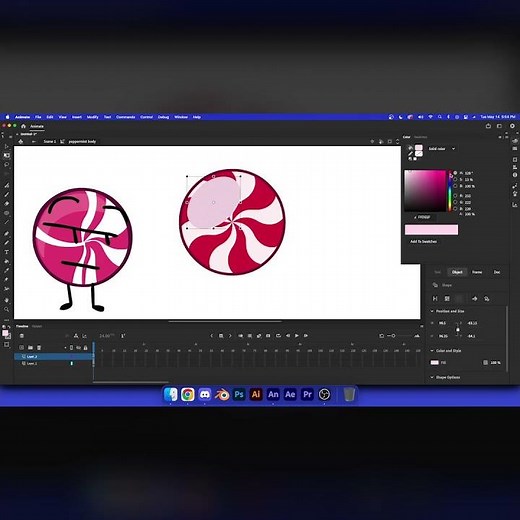Select the highlighted top layer row
This screenshot has width=520, height=520.
[53, 357]
